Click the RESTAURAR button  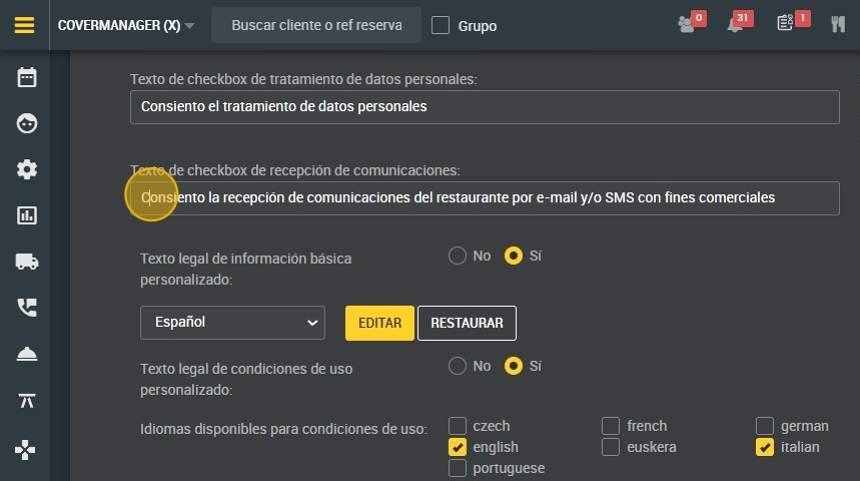tap(466, 323)
